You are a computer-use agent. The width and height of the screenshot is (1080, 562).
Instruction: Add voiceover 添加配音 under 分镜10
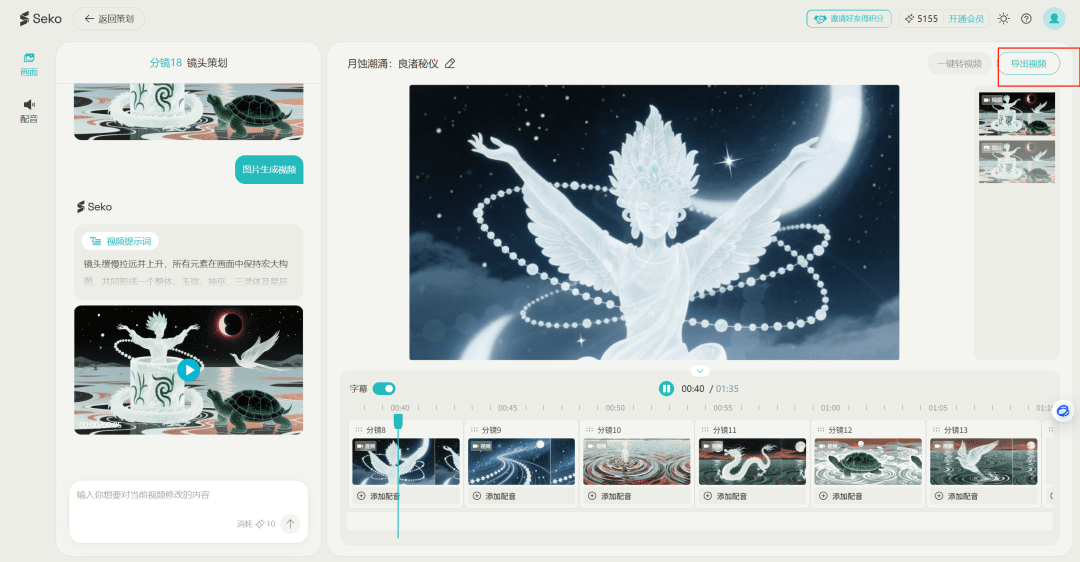pyautogui.click(x=610, y=496)
